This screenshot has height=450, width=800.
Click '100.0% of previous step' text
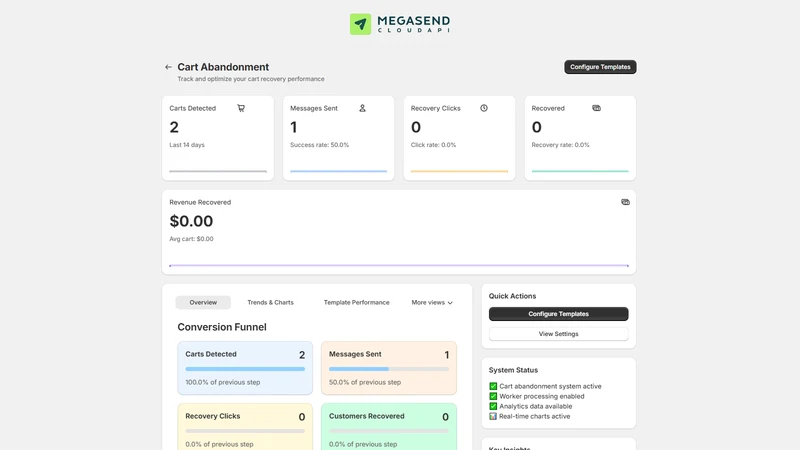[x=222, y=382]
